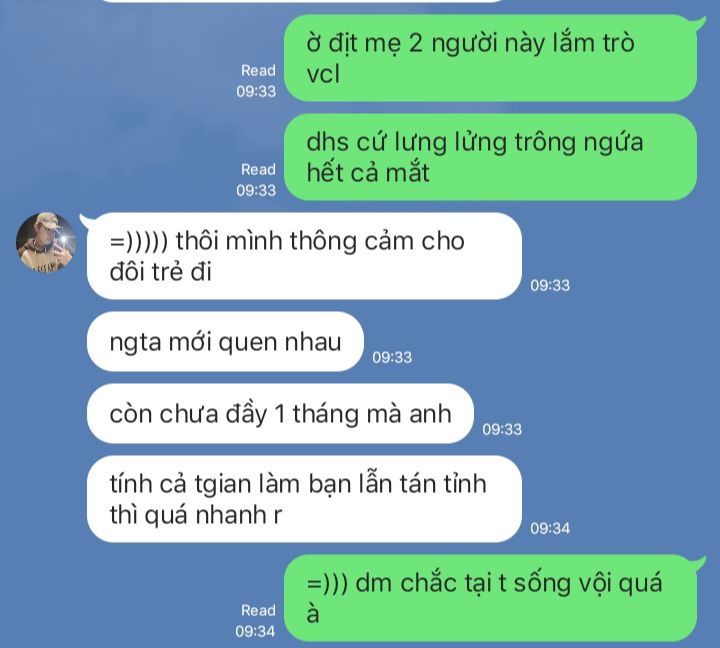Tap the 09:33 timestamp next to "ngta mới quen nhau"
The image size is (720, 648).
click(x=392, y=357)
